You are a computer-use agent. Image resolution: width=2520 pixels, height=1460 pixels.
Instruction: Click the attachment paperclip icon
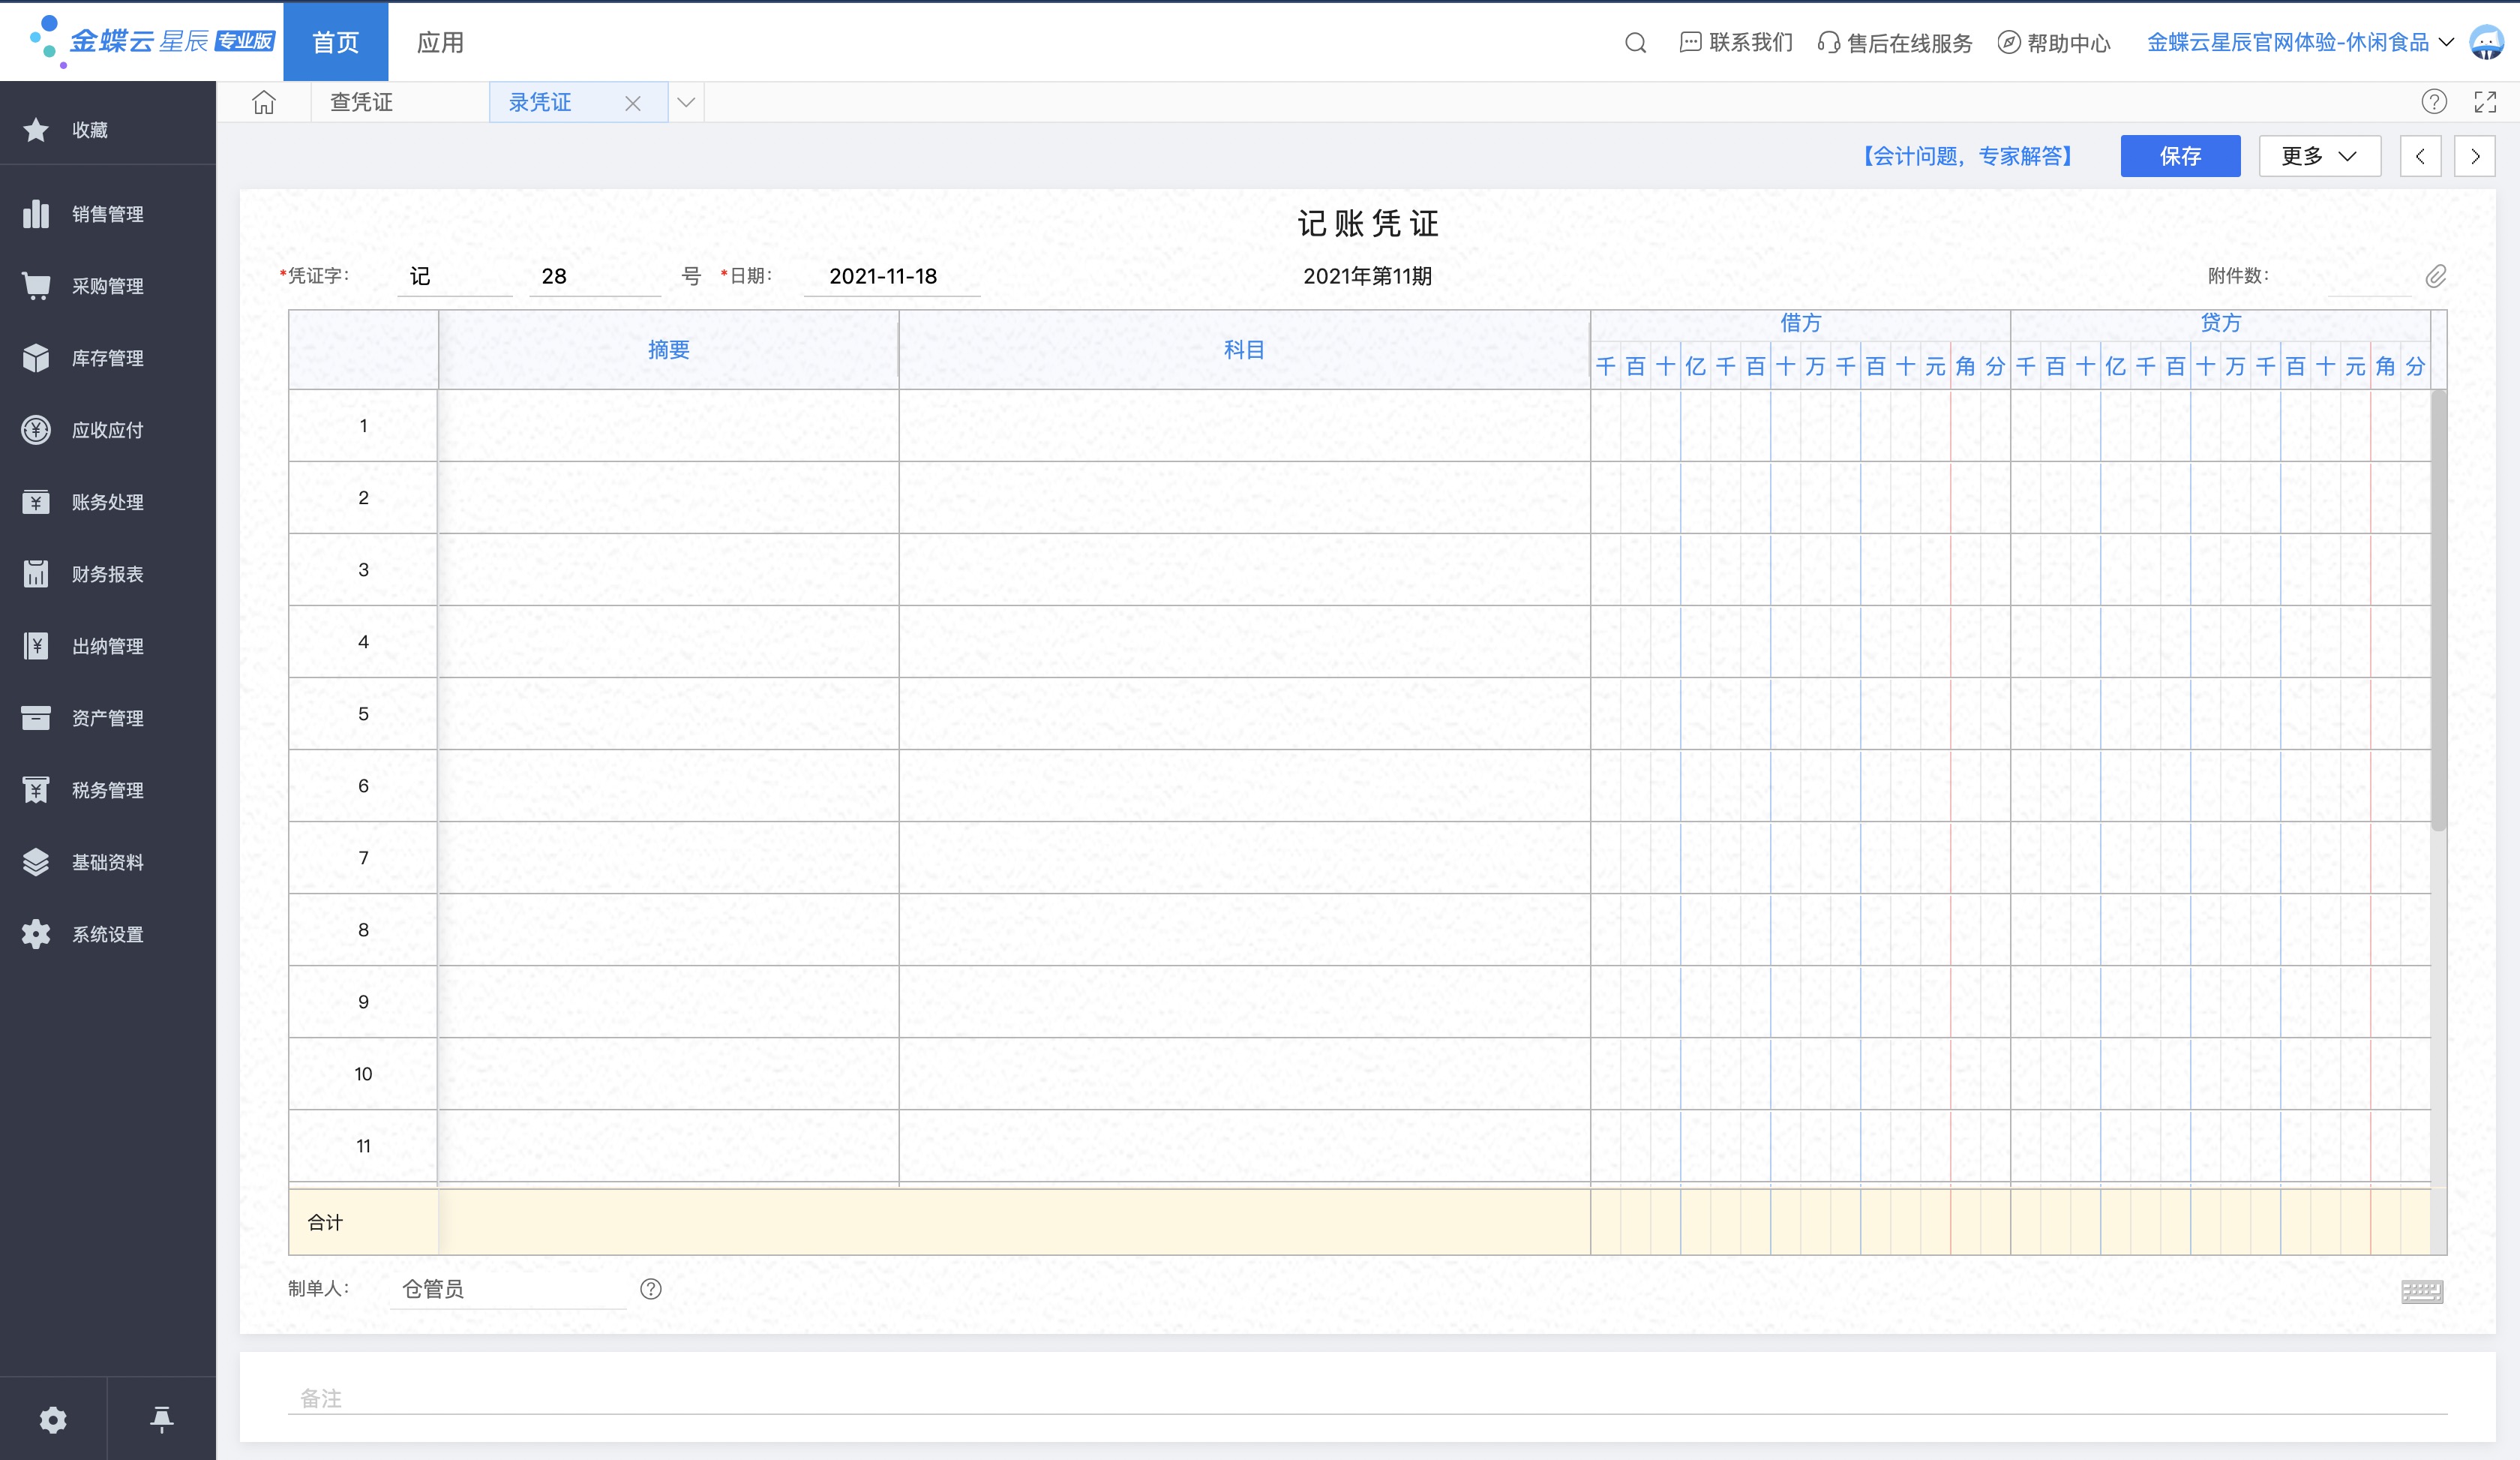[2435, 277]
